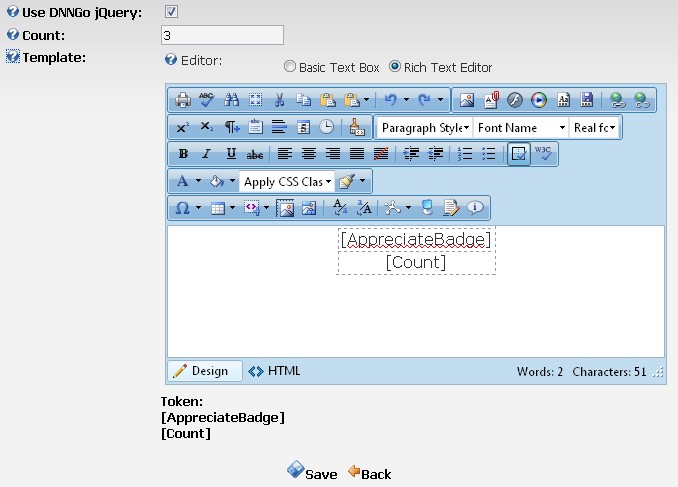The image size is (678, 487).
Task: Click the Remove Link icon
Action: [x=642, y=100]
